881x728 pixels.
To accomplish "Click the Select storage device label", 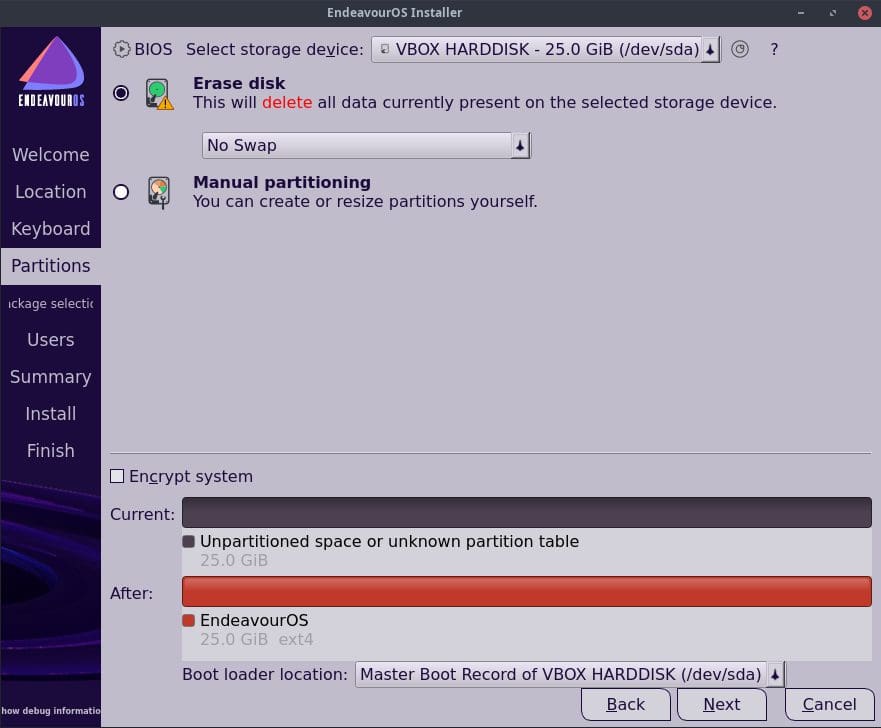I will pyautogui.click(x=275, y=49).
